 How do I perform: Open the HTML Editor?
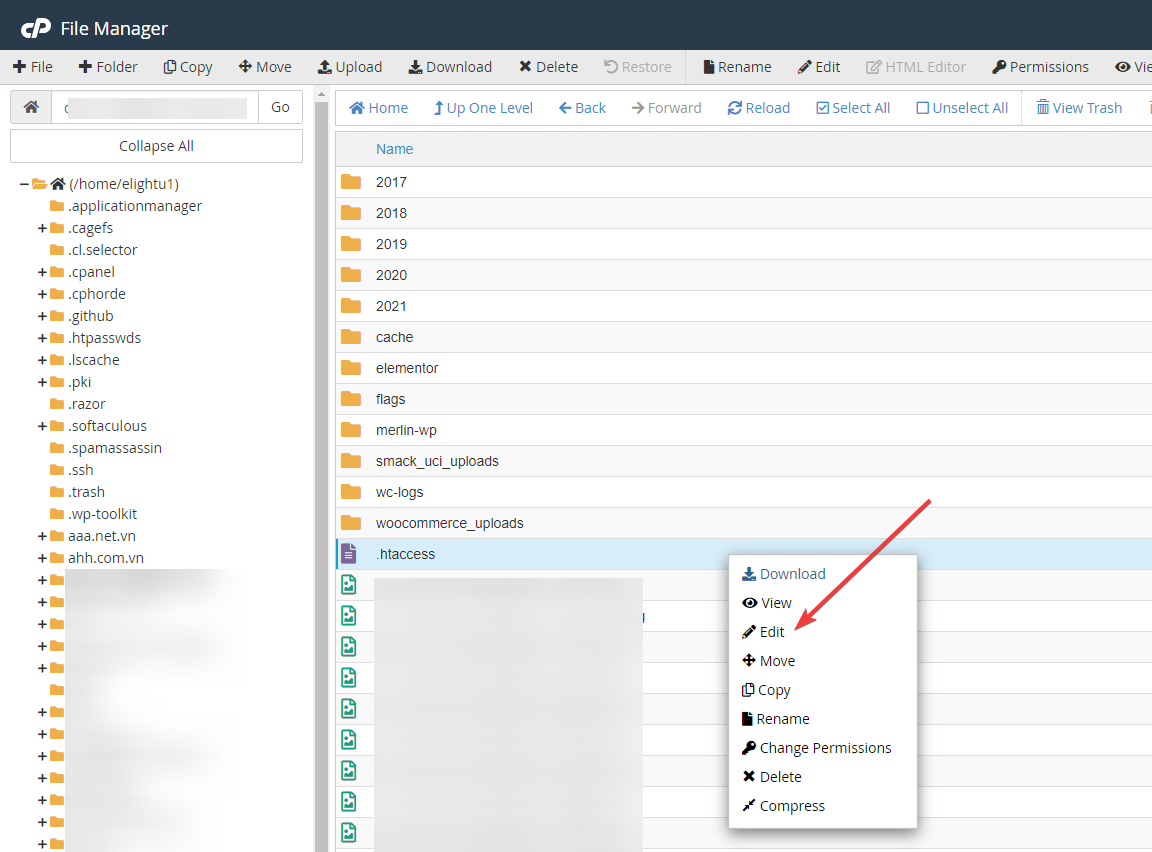point(916,67)
